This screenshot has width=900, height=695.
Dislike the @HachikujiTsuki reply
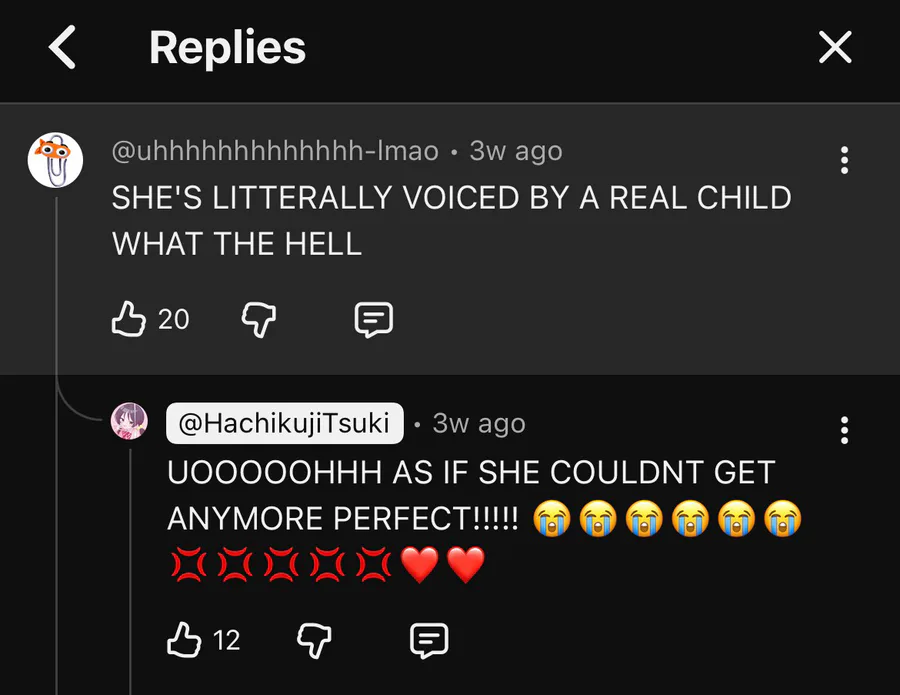pos(314,640)
